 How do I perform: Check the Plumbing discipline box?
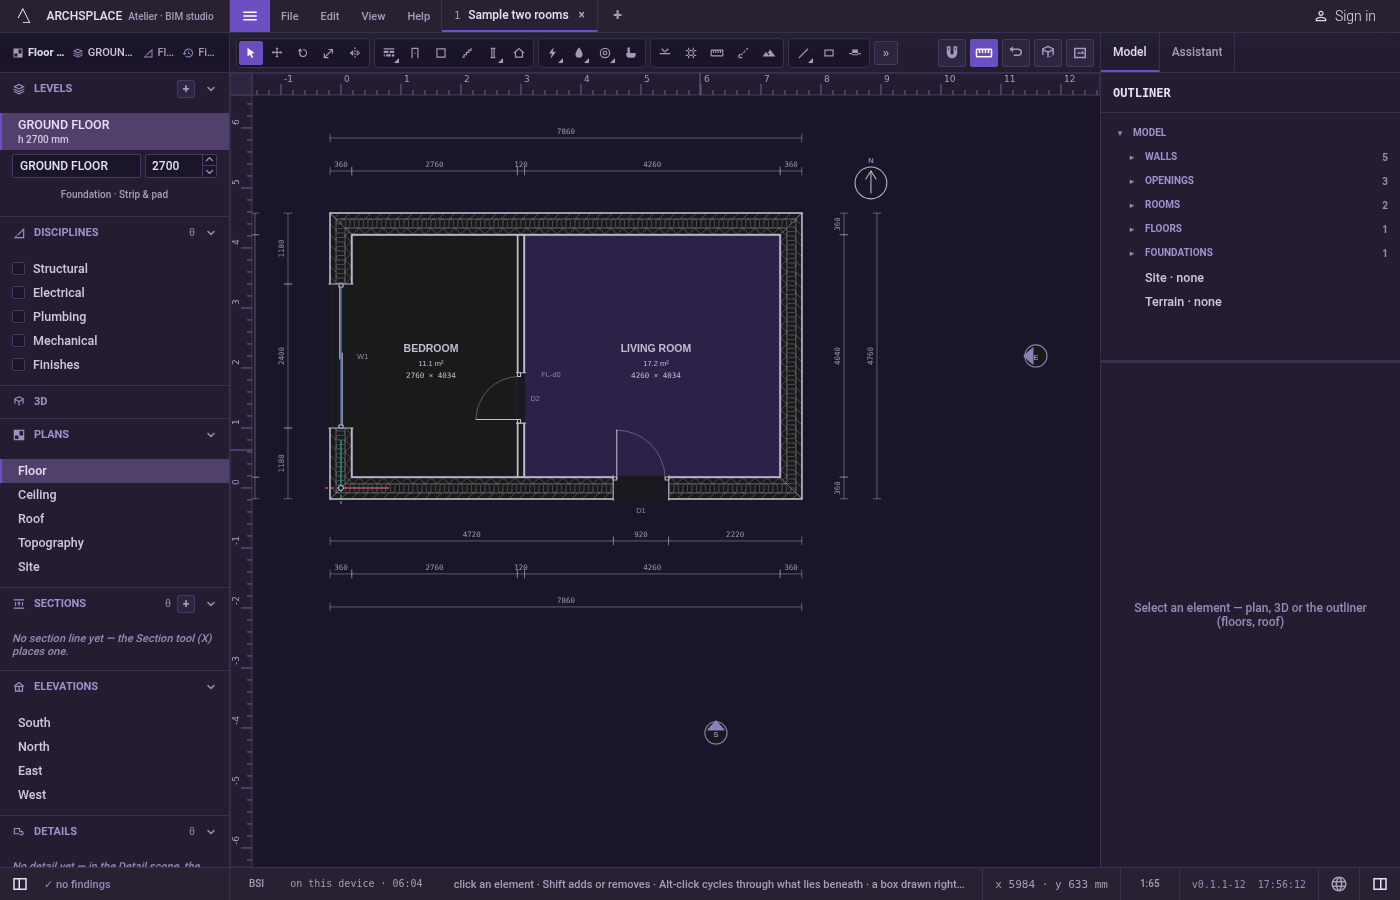click(x=18, y=316)
